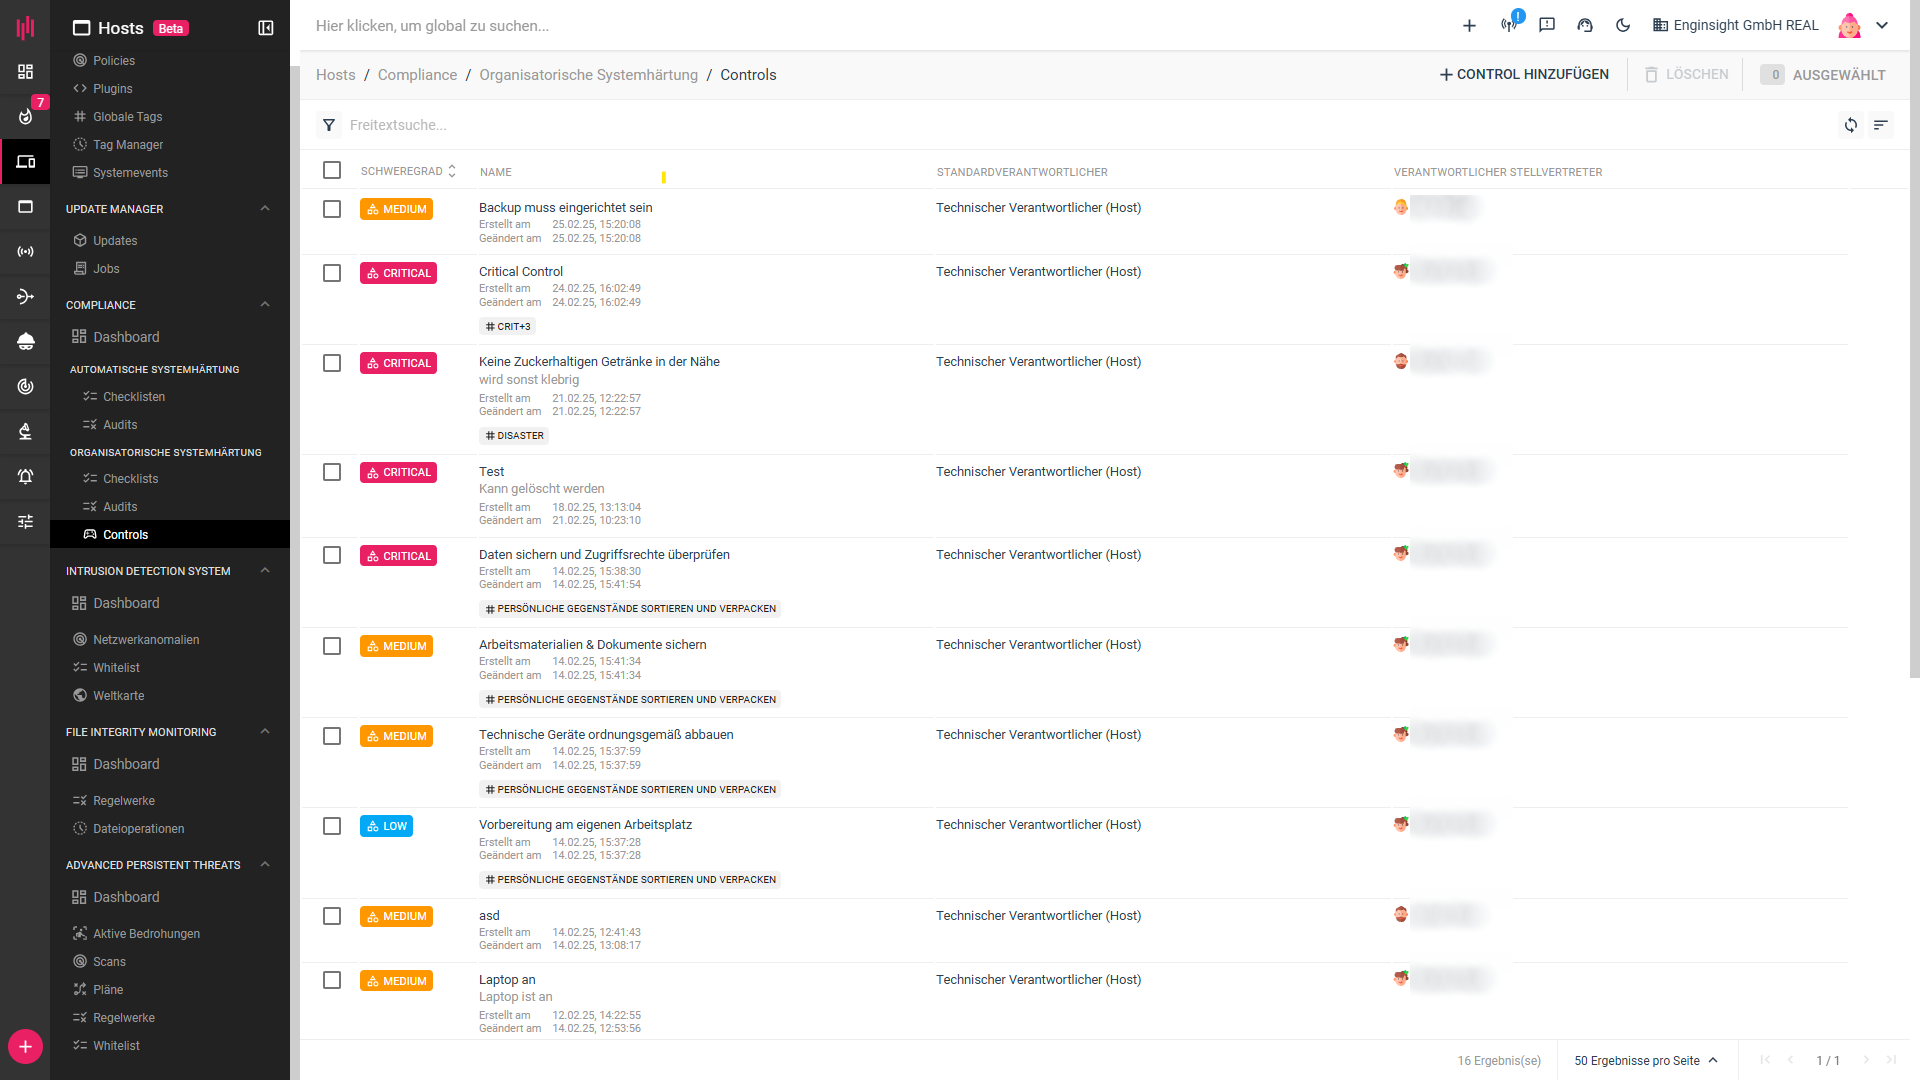Open the feedback chat icon
Viewport: 1920px width, 1080px height.
tap(1547, 25)
